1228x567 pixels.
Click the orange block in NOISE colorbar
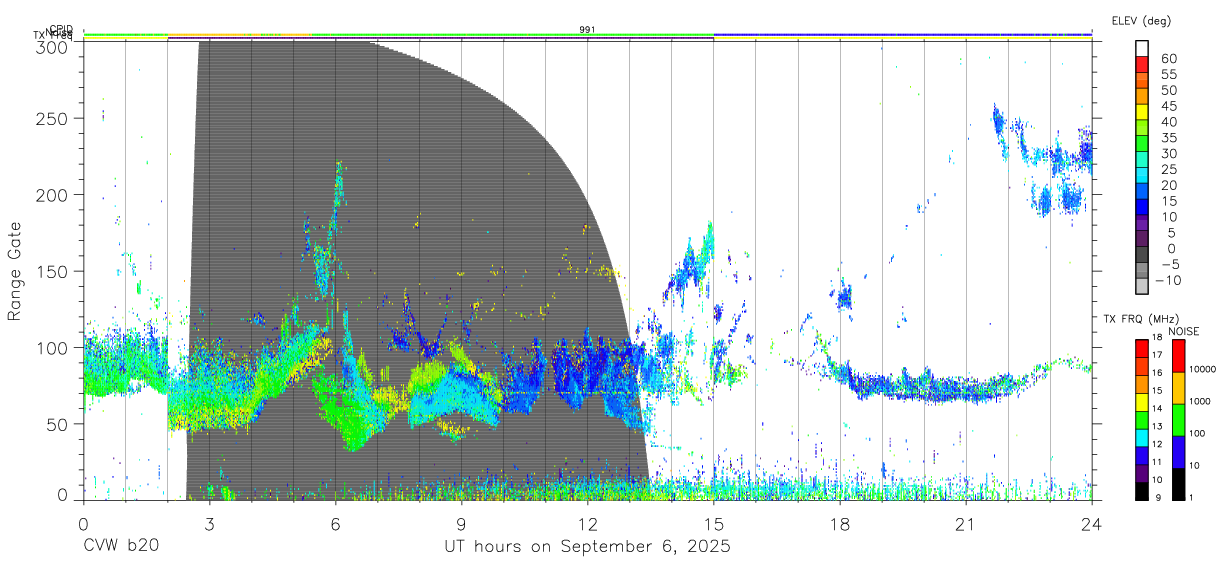(1179, 388)
